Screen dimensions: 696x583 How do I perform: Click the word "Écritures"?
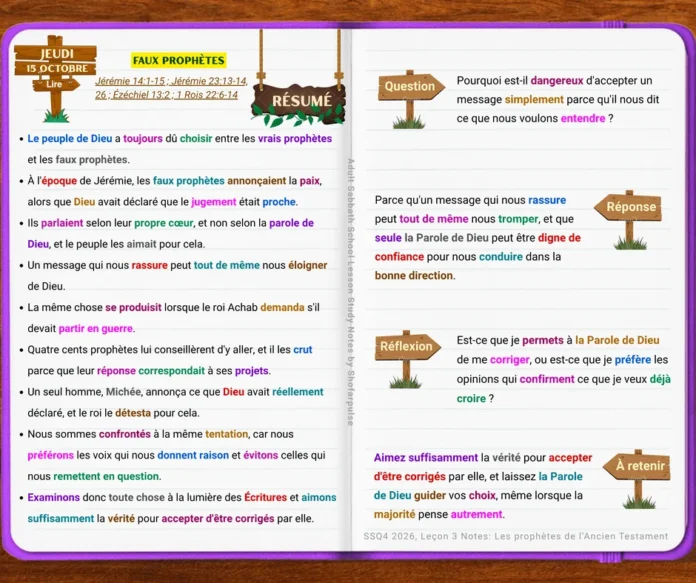(265, 497)
